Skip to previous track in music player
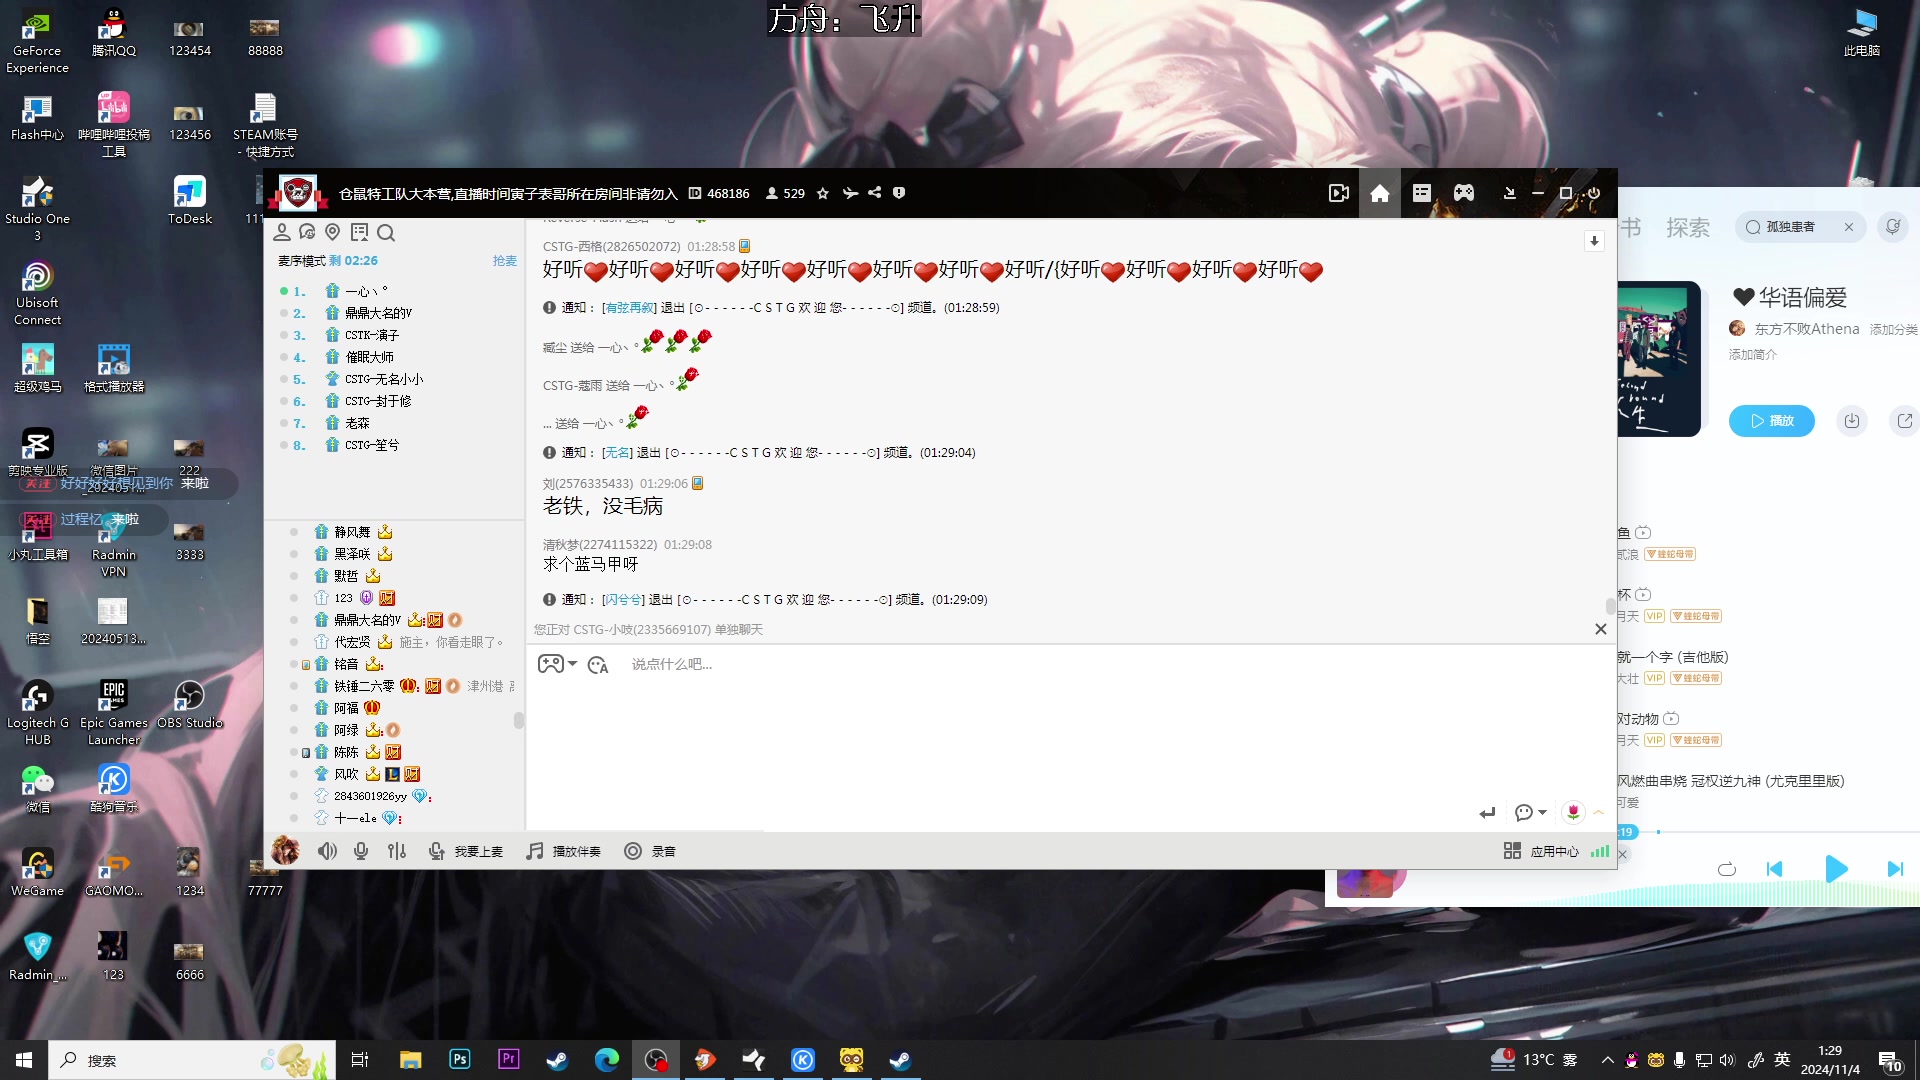 1775,869
